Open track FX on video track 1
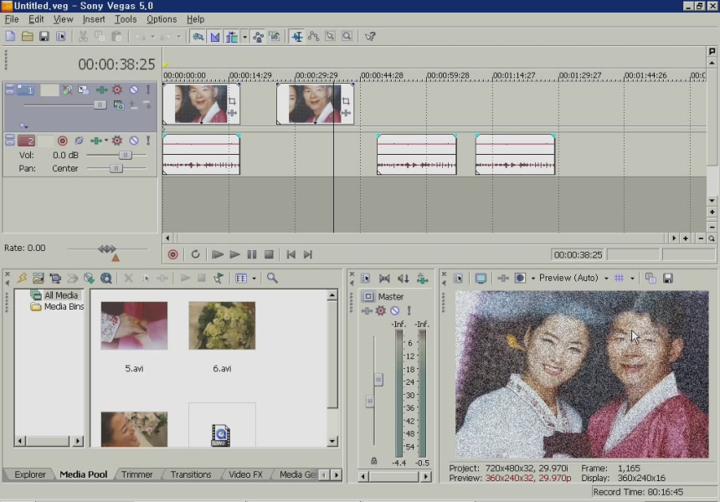 click(x=101, y=90)
